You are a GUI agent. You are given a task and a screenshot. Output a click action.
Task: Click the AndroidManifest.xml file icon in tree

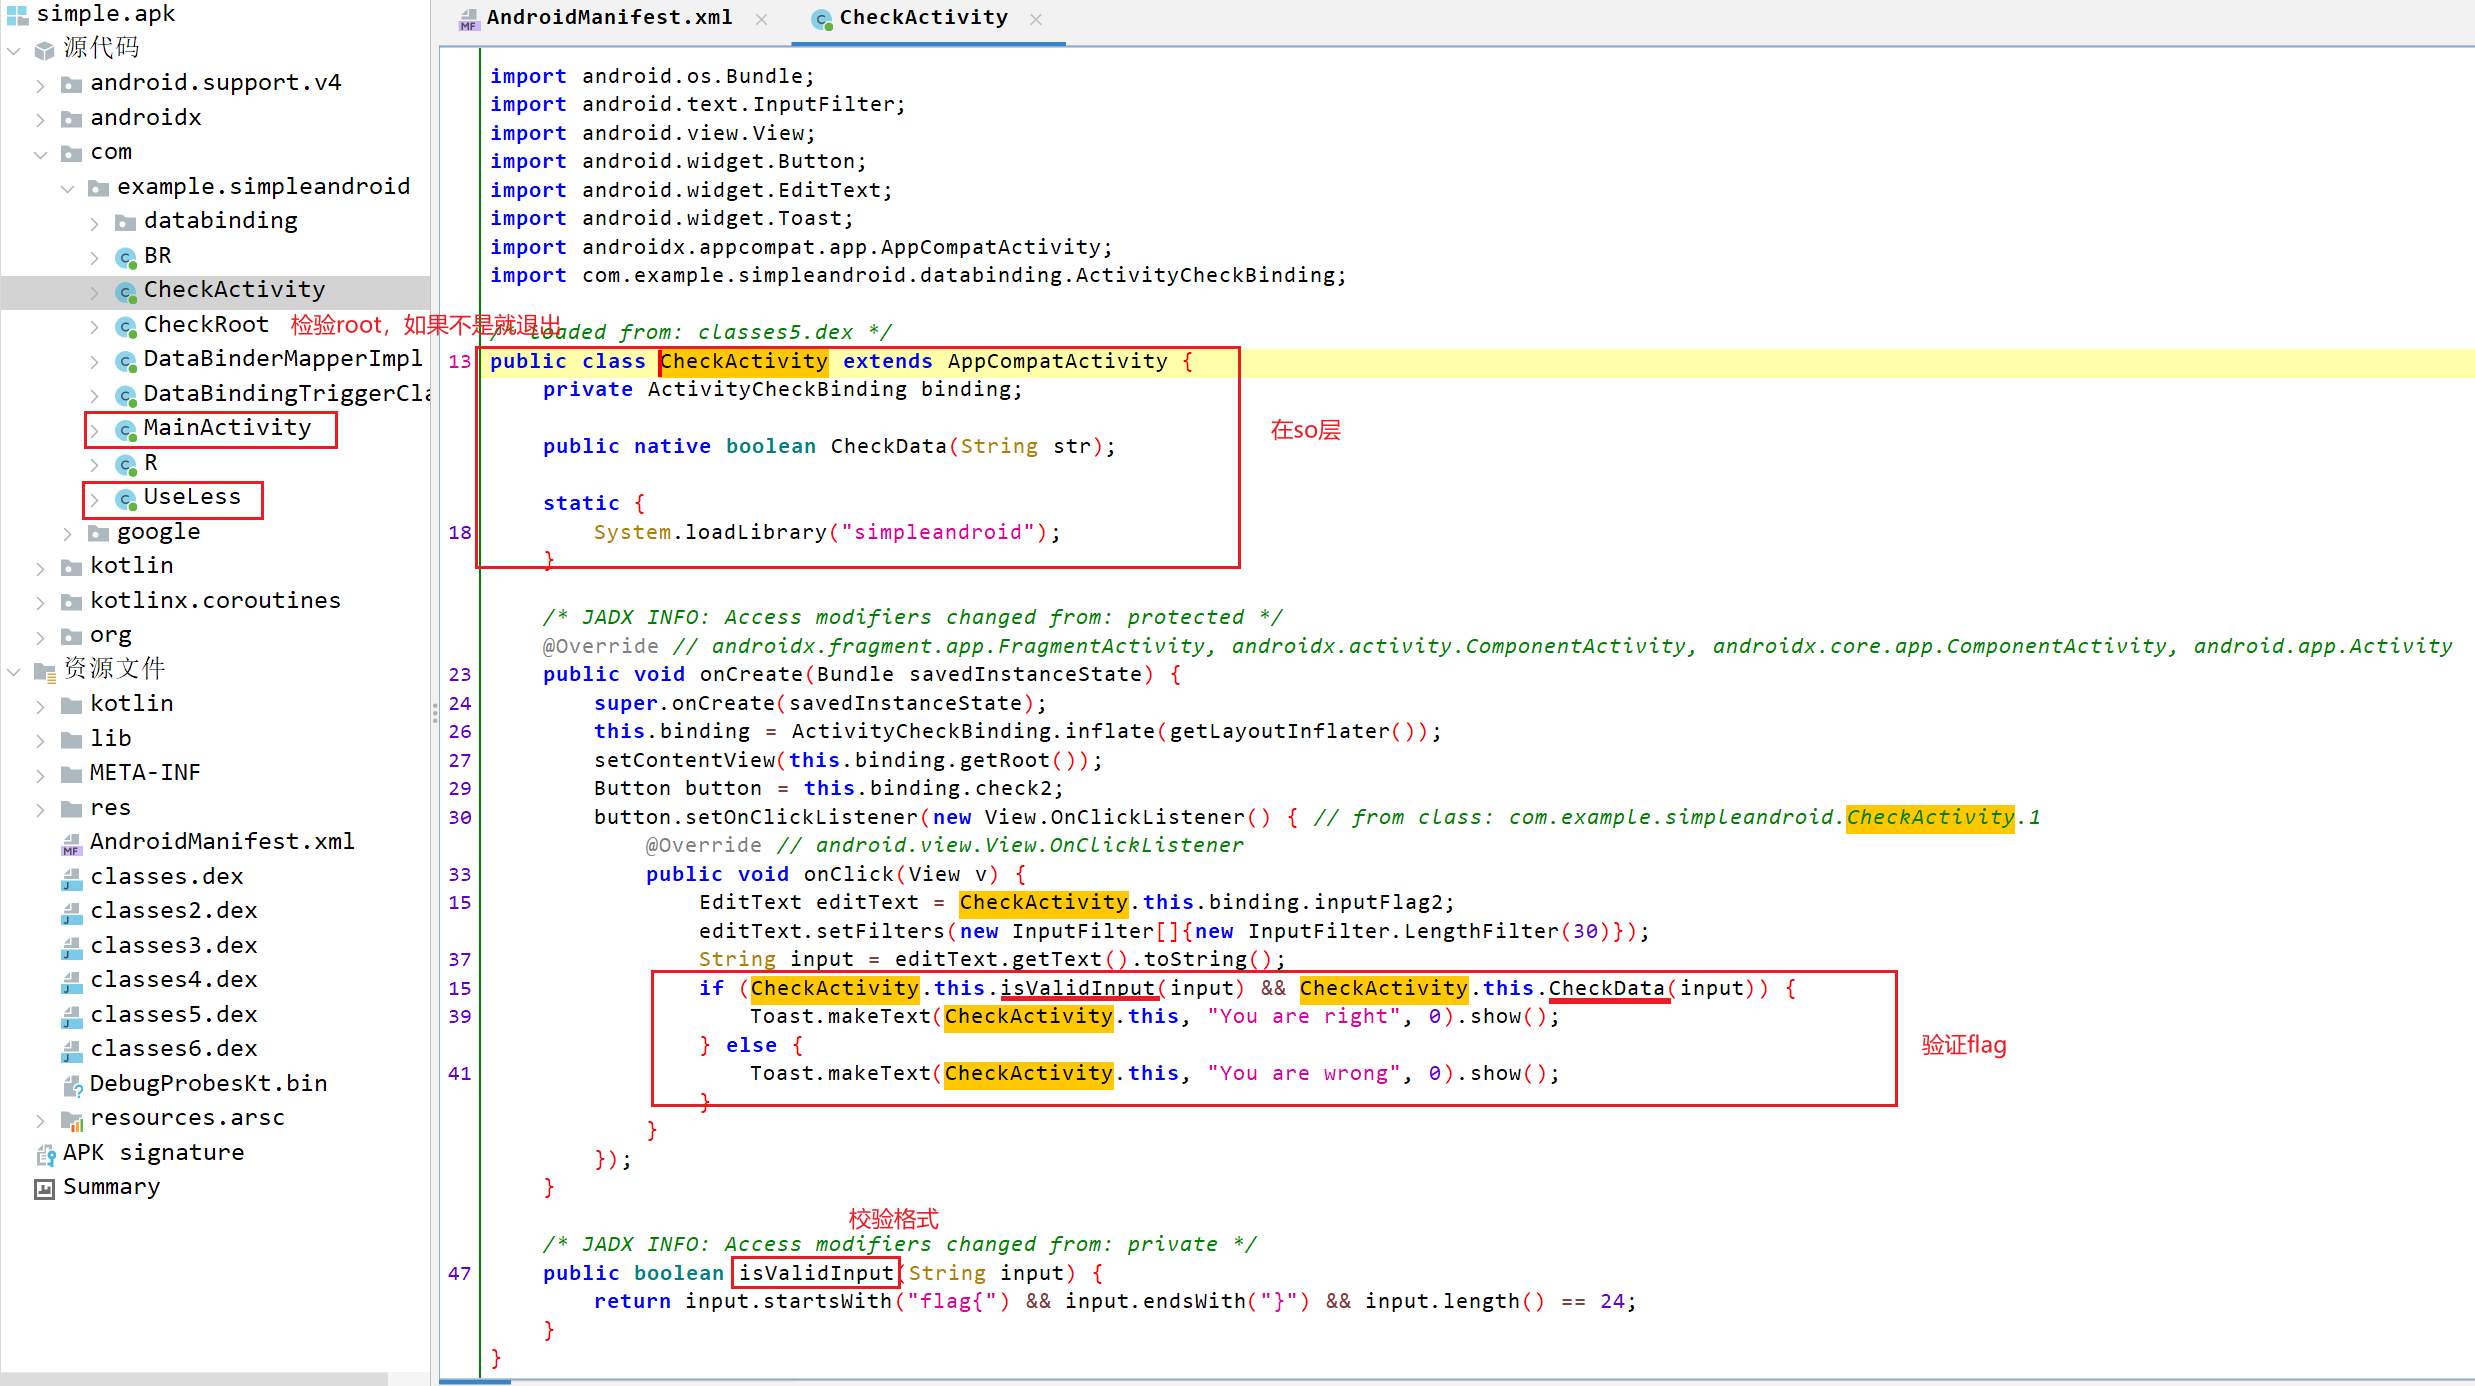[72, 844]
